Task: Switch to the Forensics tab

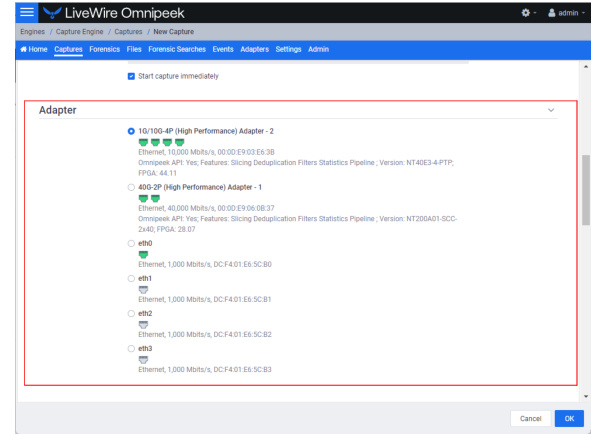Action: tap(104, 49)
